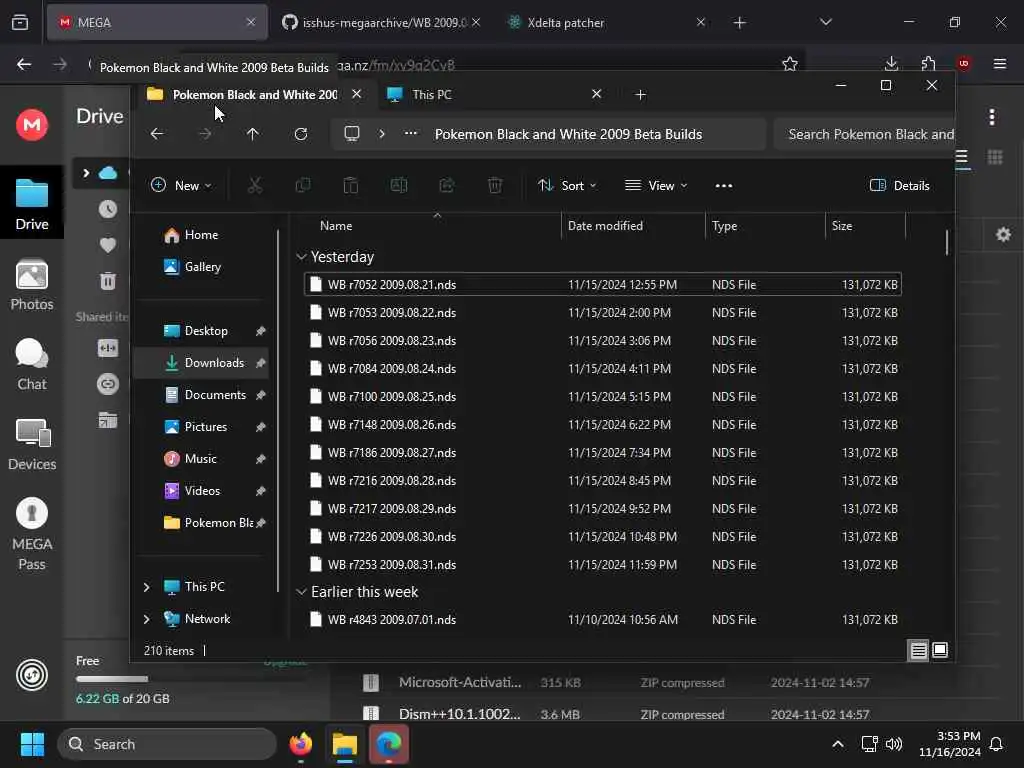Switch MEGA to grid view
This screenshot has width=1024, height=768.
click(x=995, y=157)
